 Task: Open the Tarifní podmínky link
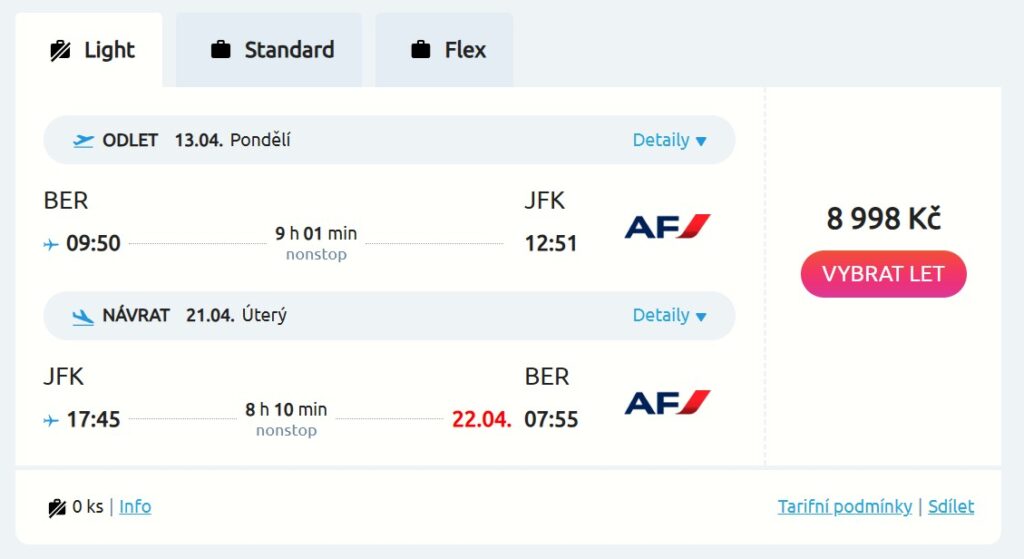pyautogui.click(x=845, y=507)
